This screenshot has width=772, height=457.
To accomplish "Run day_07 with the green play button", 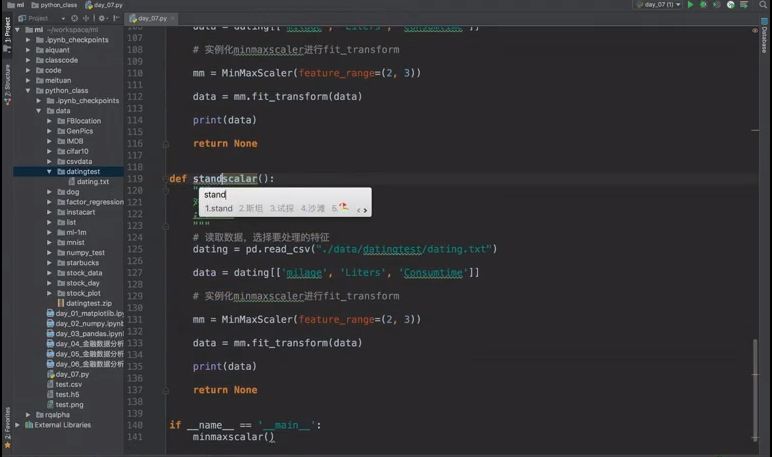I will click(690, 5).
